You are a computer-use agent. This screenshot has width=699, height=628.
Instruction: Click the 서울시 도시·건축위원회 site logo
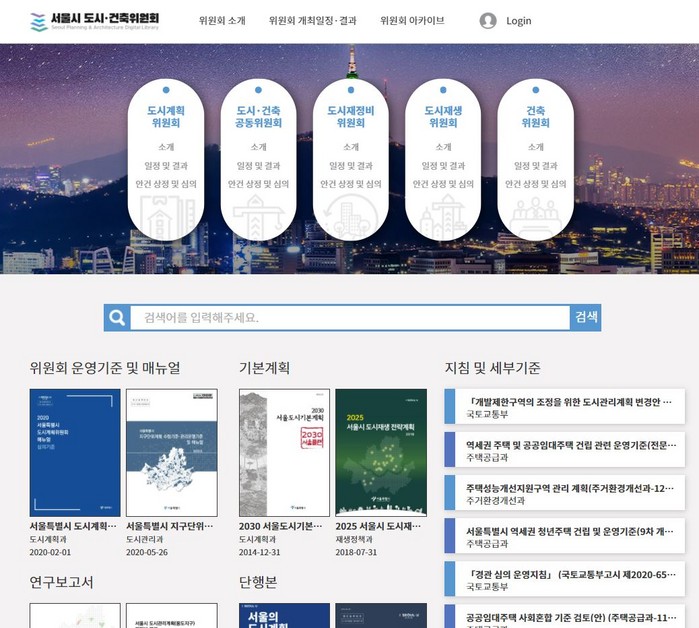click(x=94, y=21)
